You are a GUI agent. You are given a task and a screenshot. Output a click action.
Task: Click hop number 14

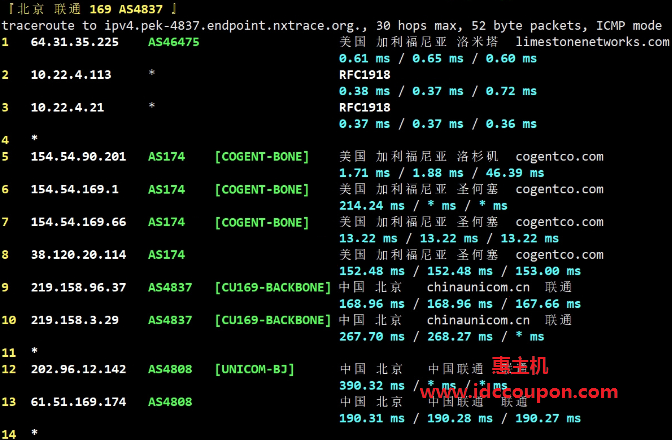pos(9,434)
